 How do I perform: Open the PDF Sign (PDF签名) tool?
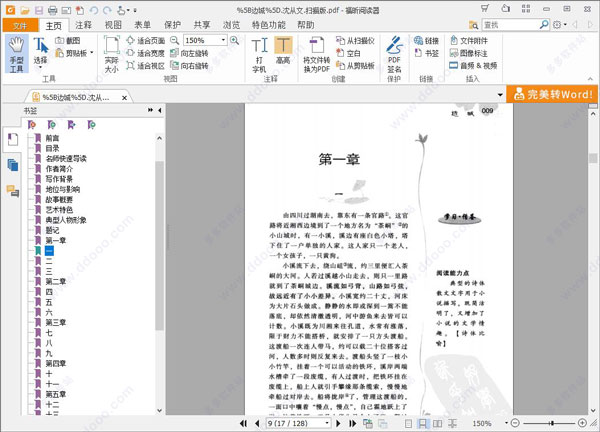tap(394, 55)
